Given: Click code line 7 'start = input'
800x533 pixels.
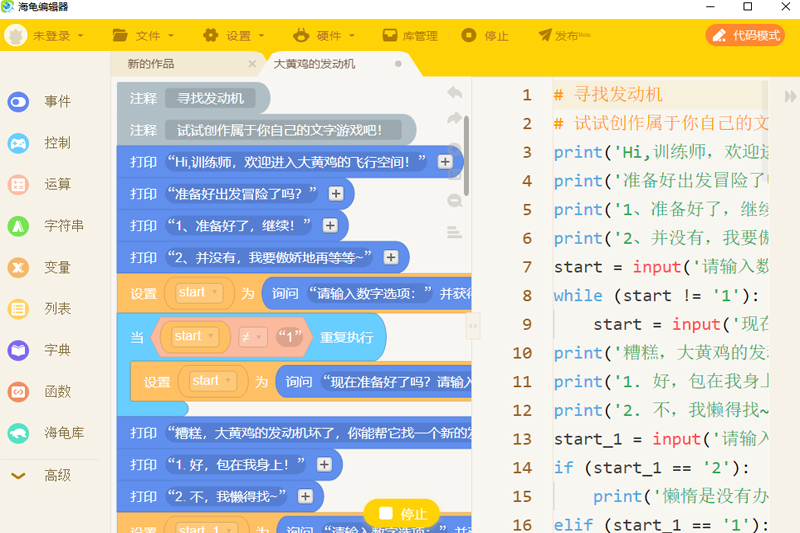Looking at the screenshot, I should point(661,267).
